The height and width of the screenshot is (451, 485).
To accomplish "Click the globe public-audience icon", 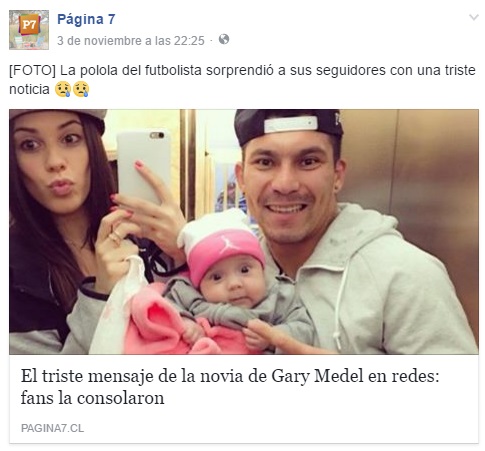I will 224,39.
